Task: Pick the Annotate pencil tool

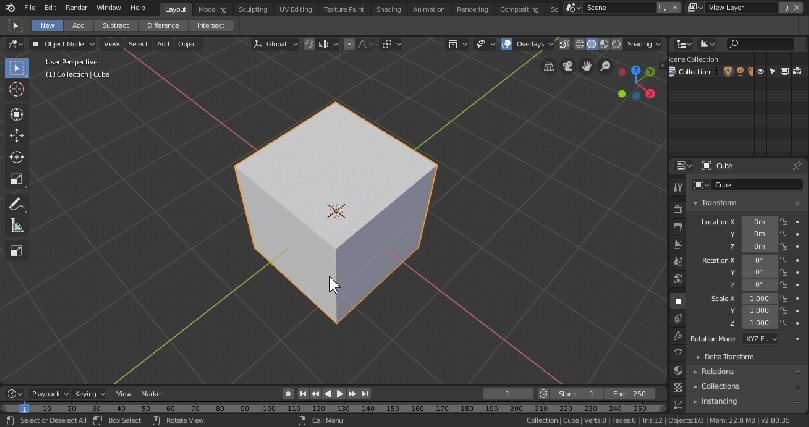Action: (17, 204)
